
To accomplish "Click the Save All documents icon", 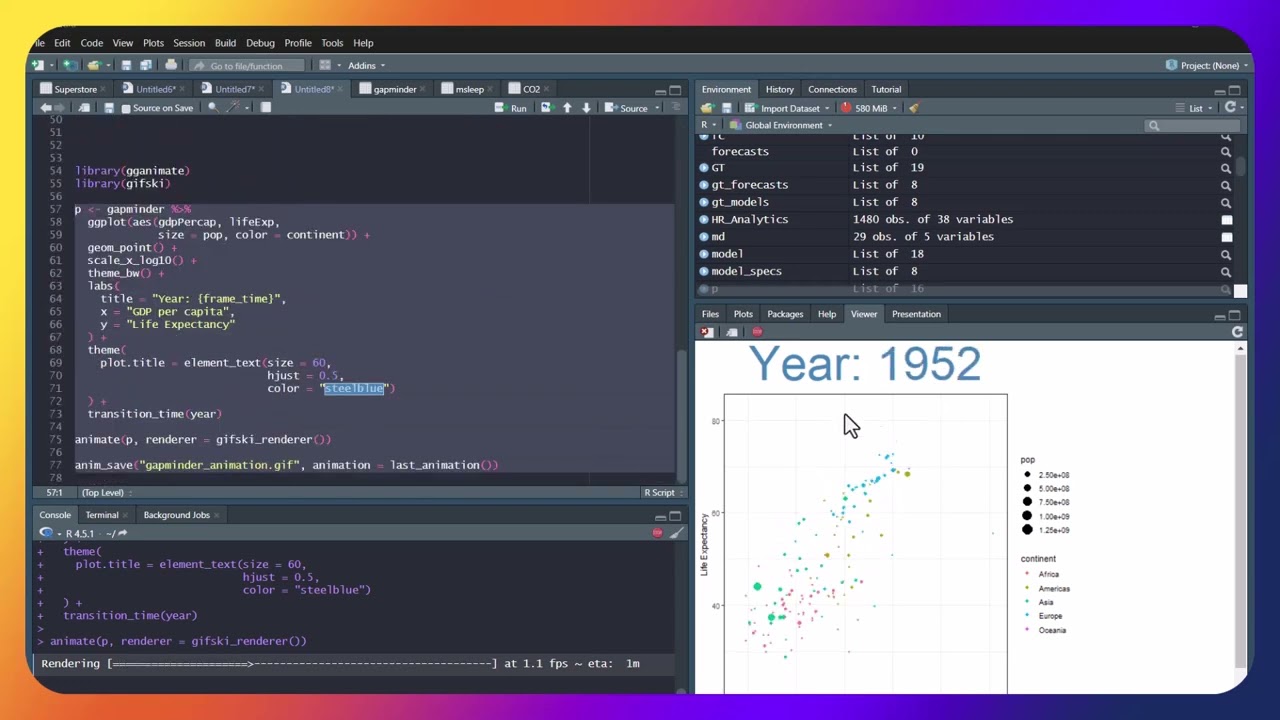I will [x=145, y=65].
